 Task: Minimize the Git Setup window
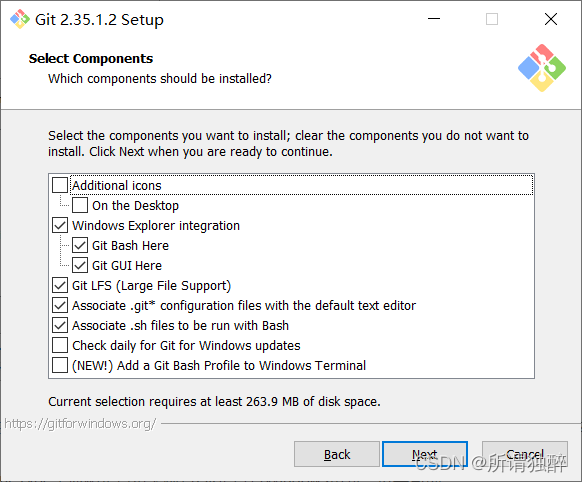(x=434, y=19)
